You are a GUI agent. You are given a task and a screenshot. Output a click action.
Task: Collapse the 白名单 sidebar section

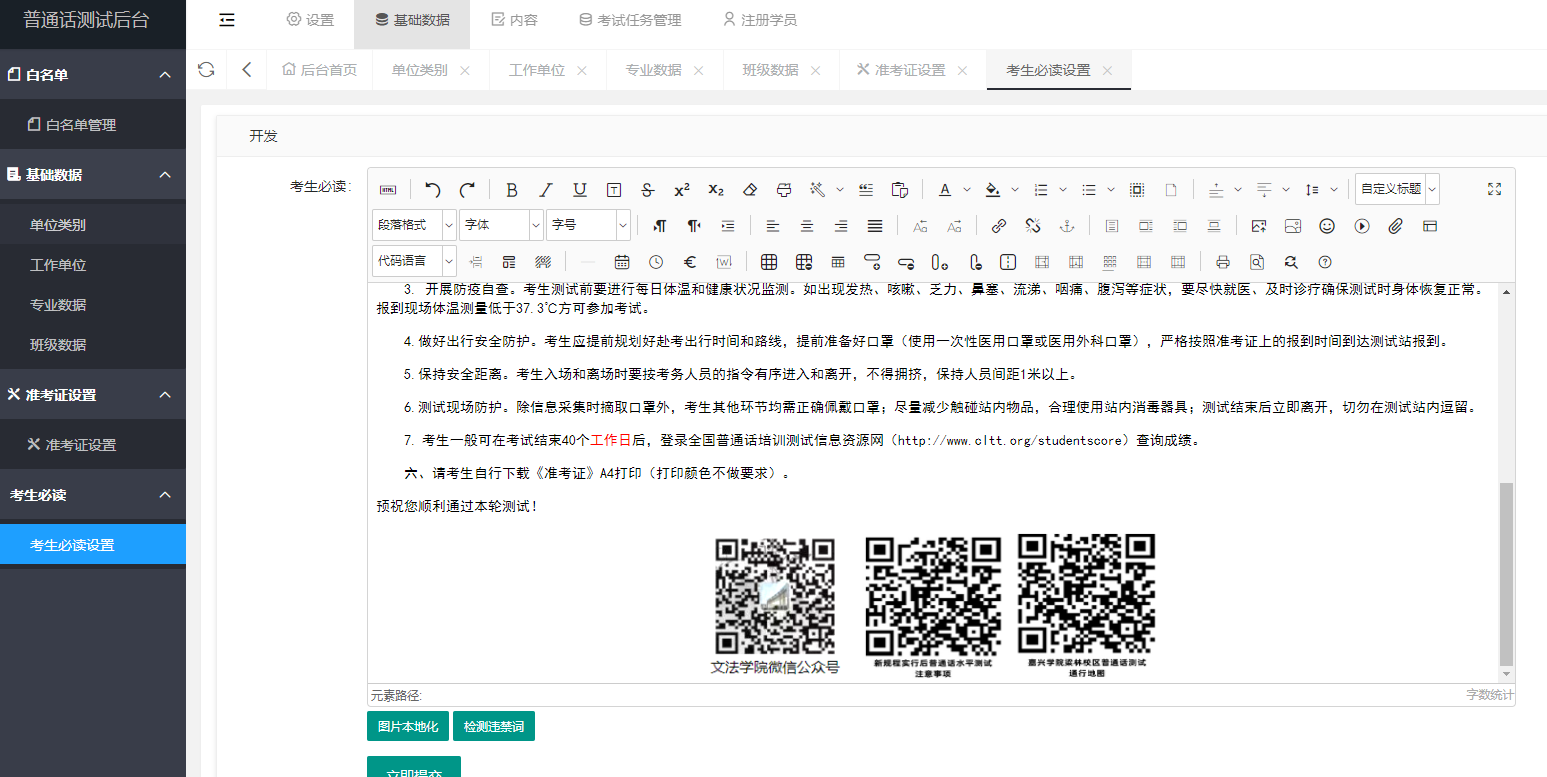point(93,75)
